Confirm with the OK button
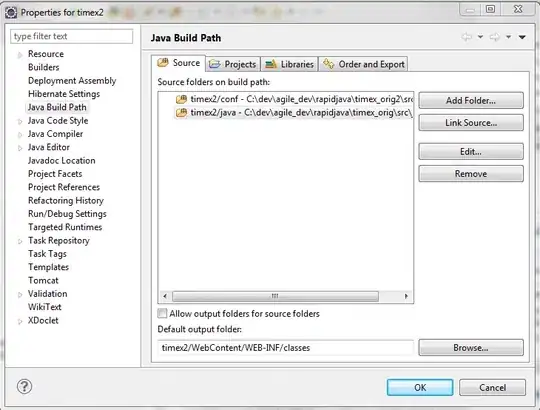This screenshot has height=410, width=540. point(420,388)
